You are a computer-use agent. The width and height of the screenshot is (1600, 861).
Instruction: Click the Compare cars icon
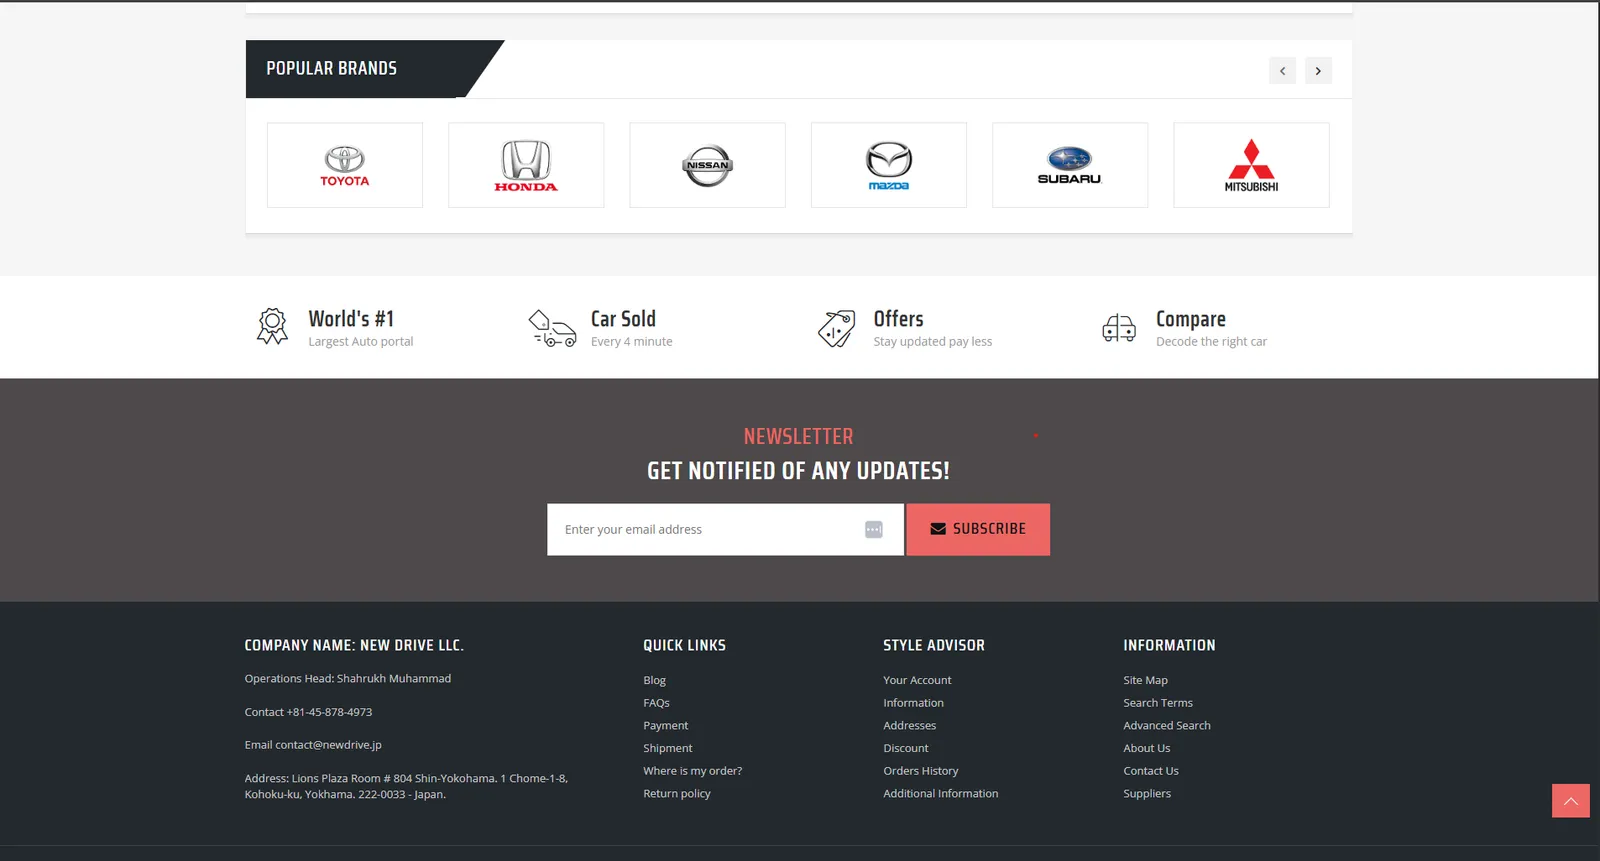point(1119,328)
